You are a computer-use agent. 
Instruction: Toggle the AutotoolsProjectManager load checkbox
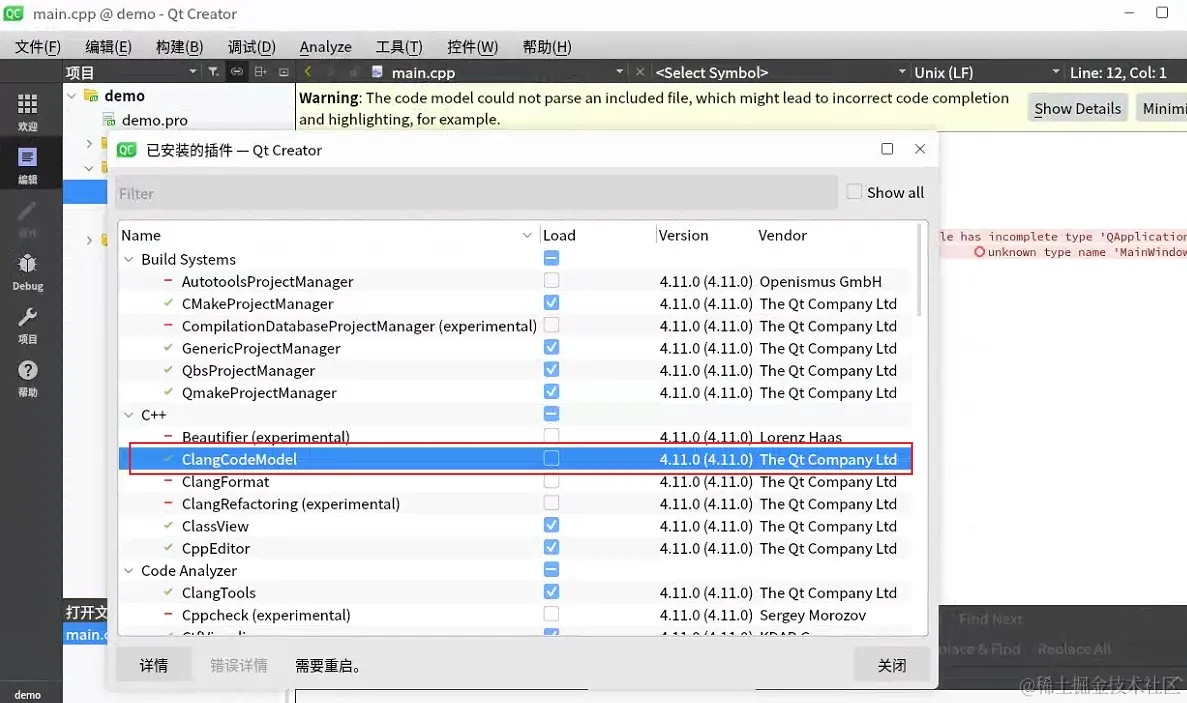pos(551,281)
